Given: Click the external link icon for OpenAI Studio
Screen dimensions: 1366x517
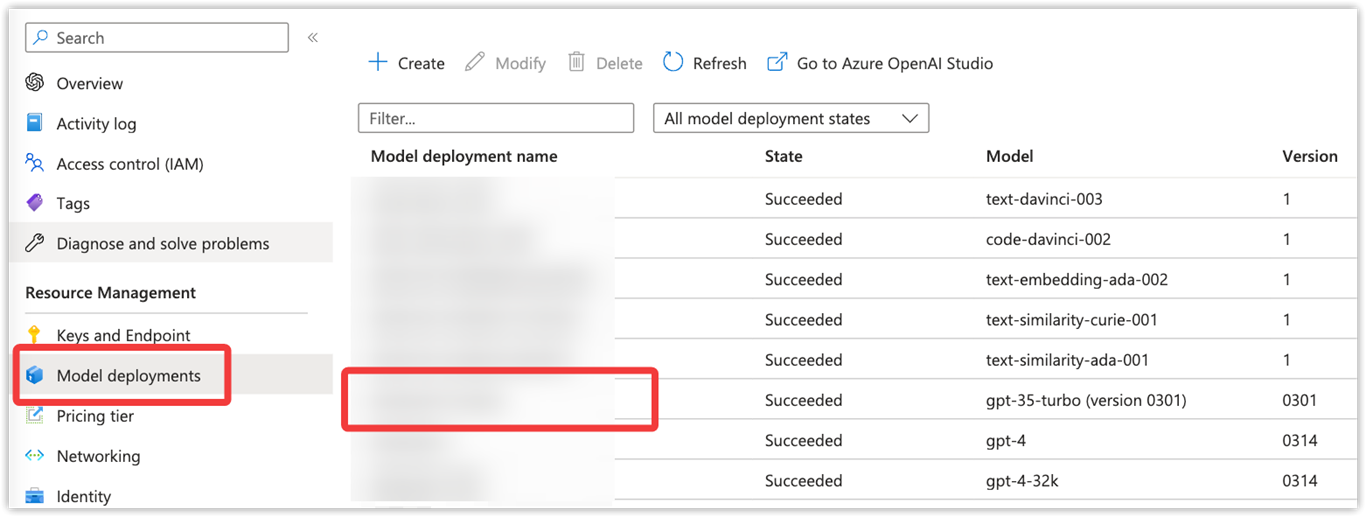Looking at the screenshot, I should 777,62.
